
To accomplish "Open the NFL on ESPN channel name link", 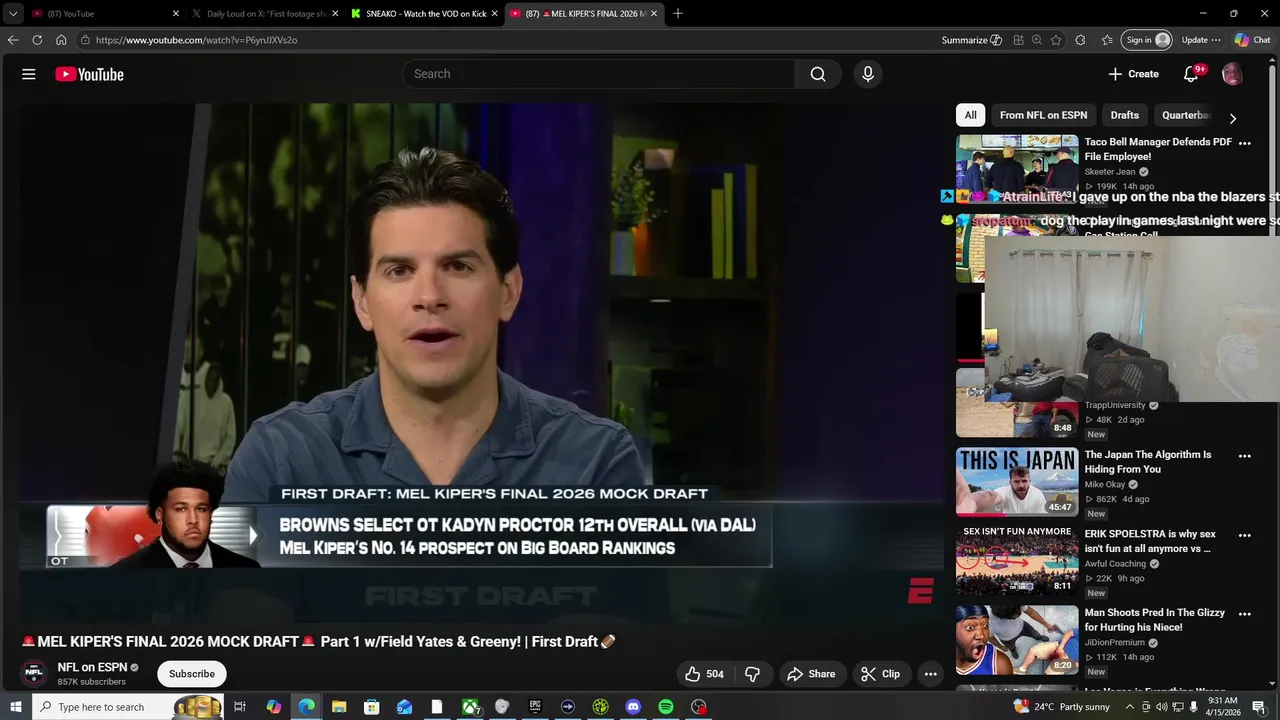I will coord(92,667).
